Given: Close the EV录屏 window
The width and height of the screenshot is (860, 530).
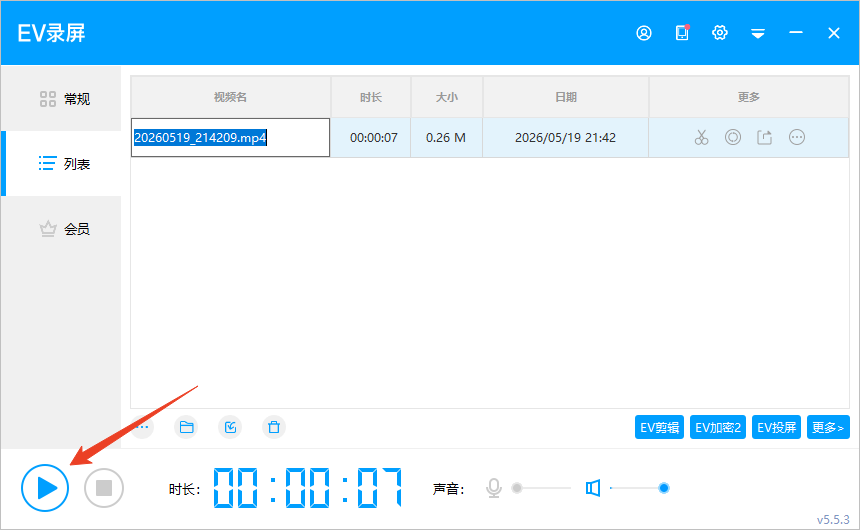Looking at the screenshot, I should point(834,33).
